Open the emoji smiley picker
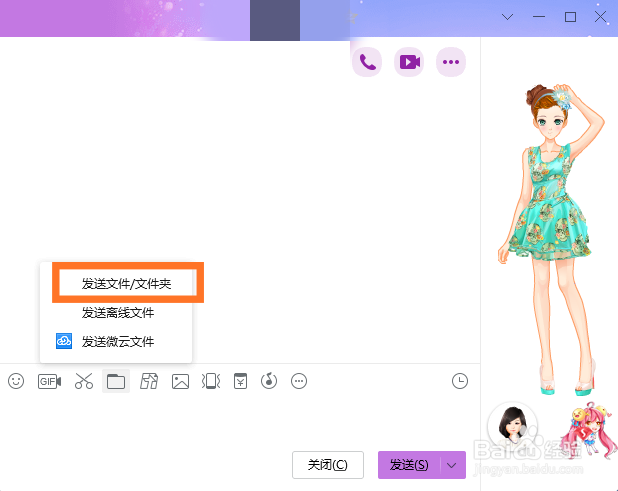618x491 pixels. click(x=16, y=381)
